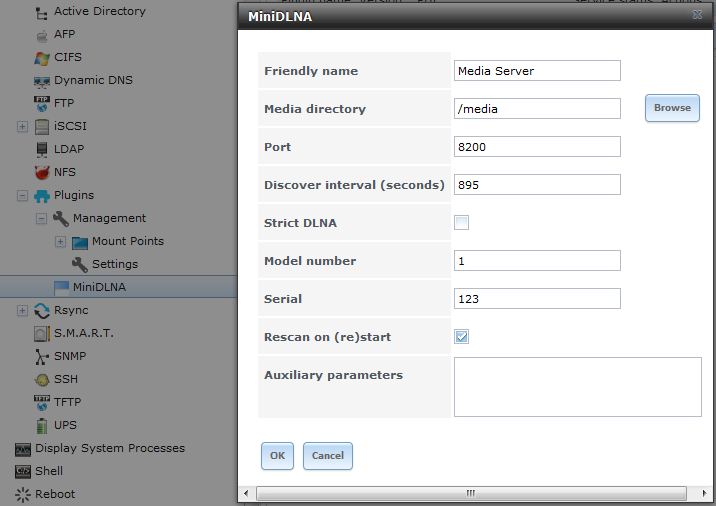Close the MiniDLNA dialog with the X
This screenshot has height=506, width=716.
(x=697, y=15)
